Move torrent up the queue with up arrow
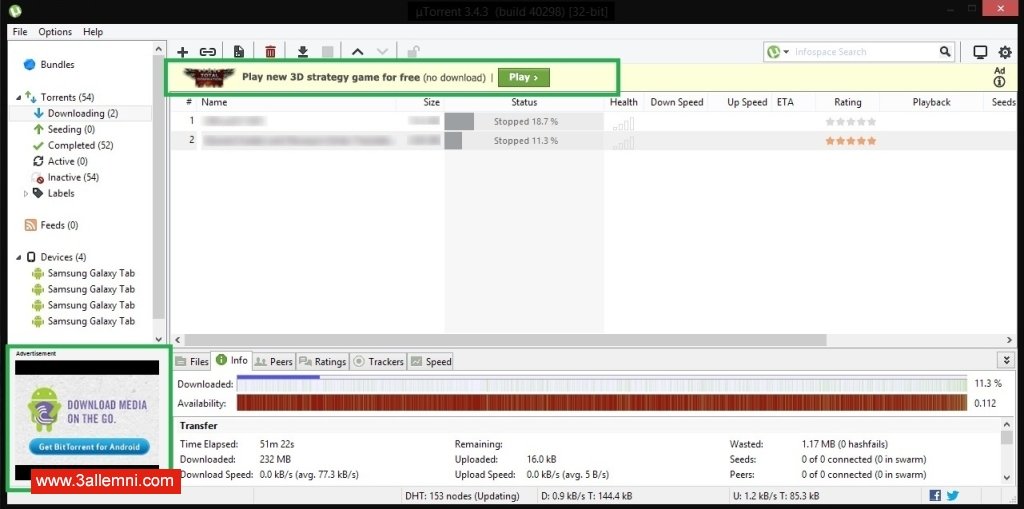The width and height of the screenshot is (1024, 509). pos(357,52)
